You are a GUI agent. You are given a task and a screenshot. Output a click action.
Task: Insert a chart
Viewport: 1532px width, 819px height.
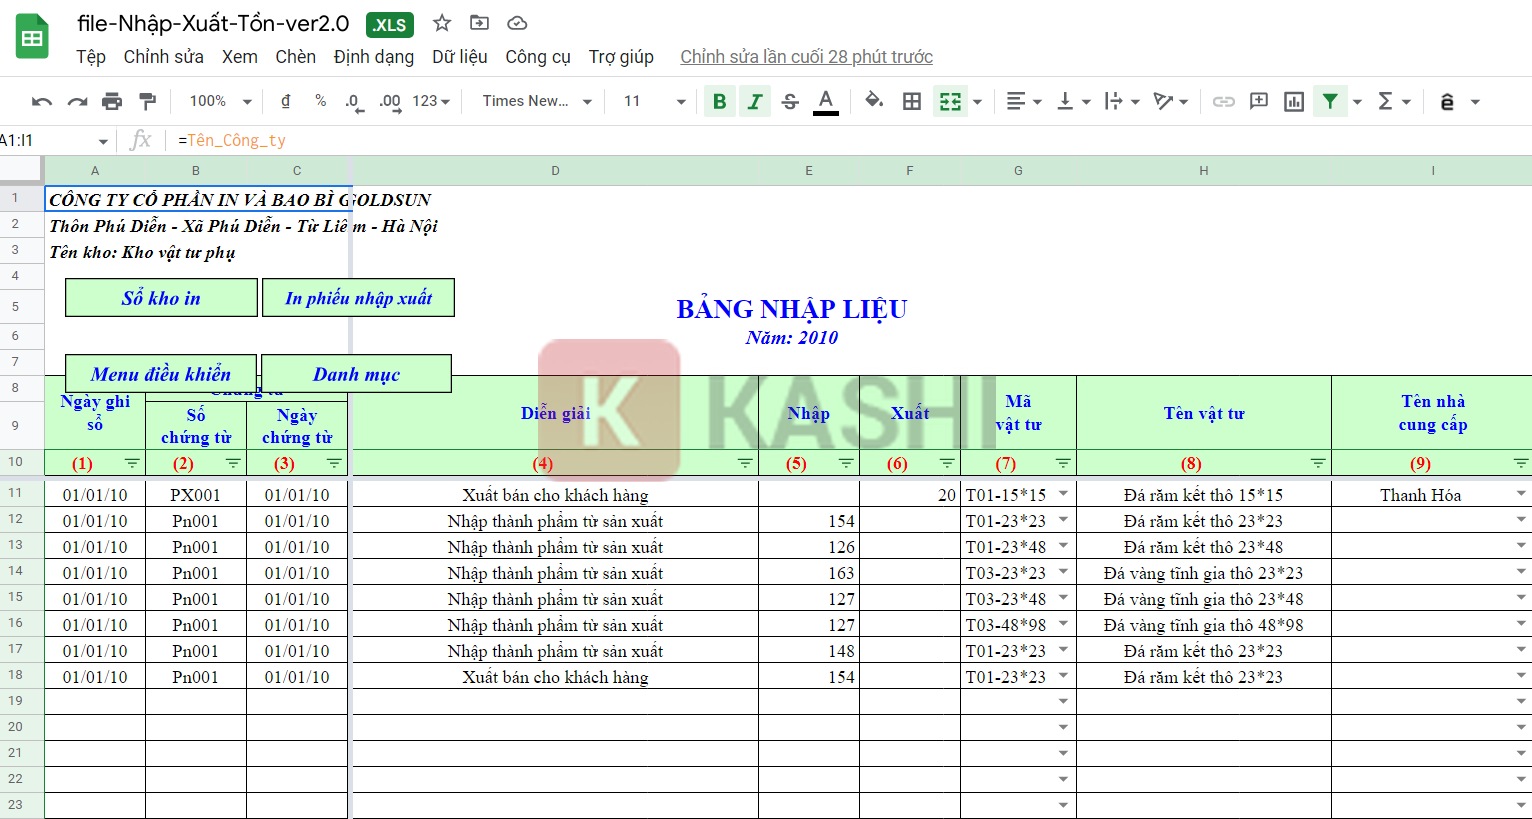tap(1293, 101)
